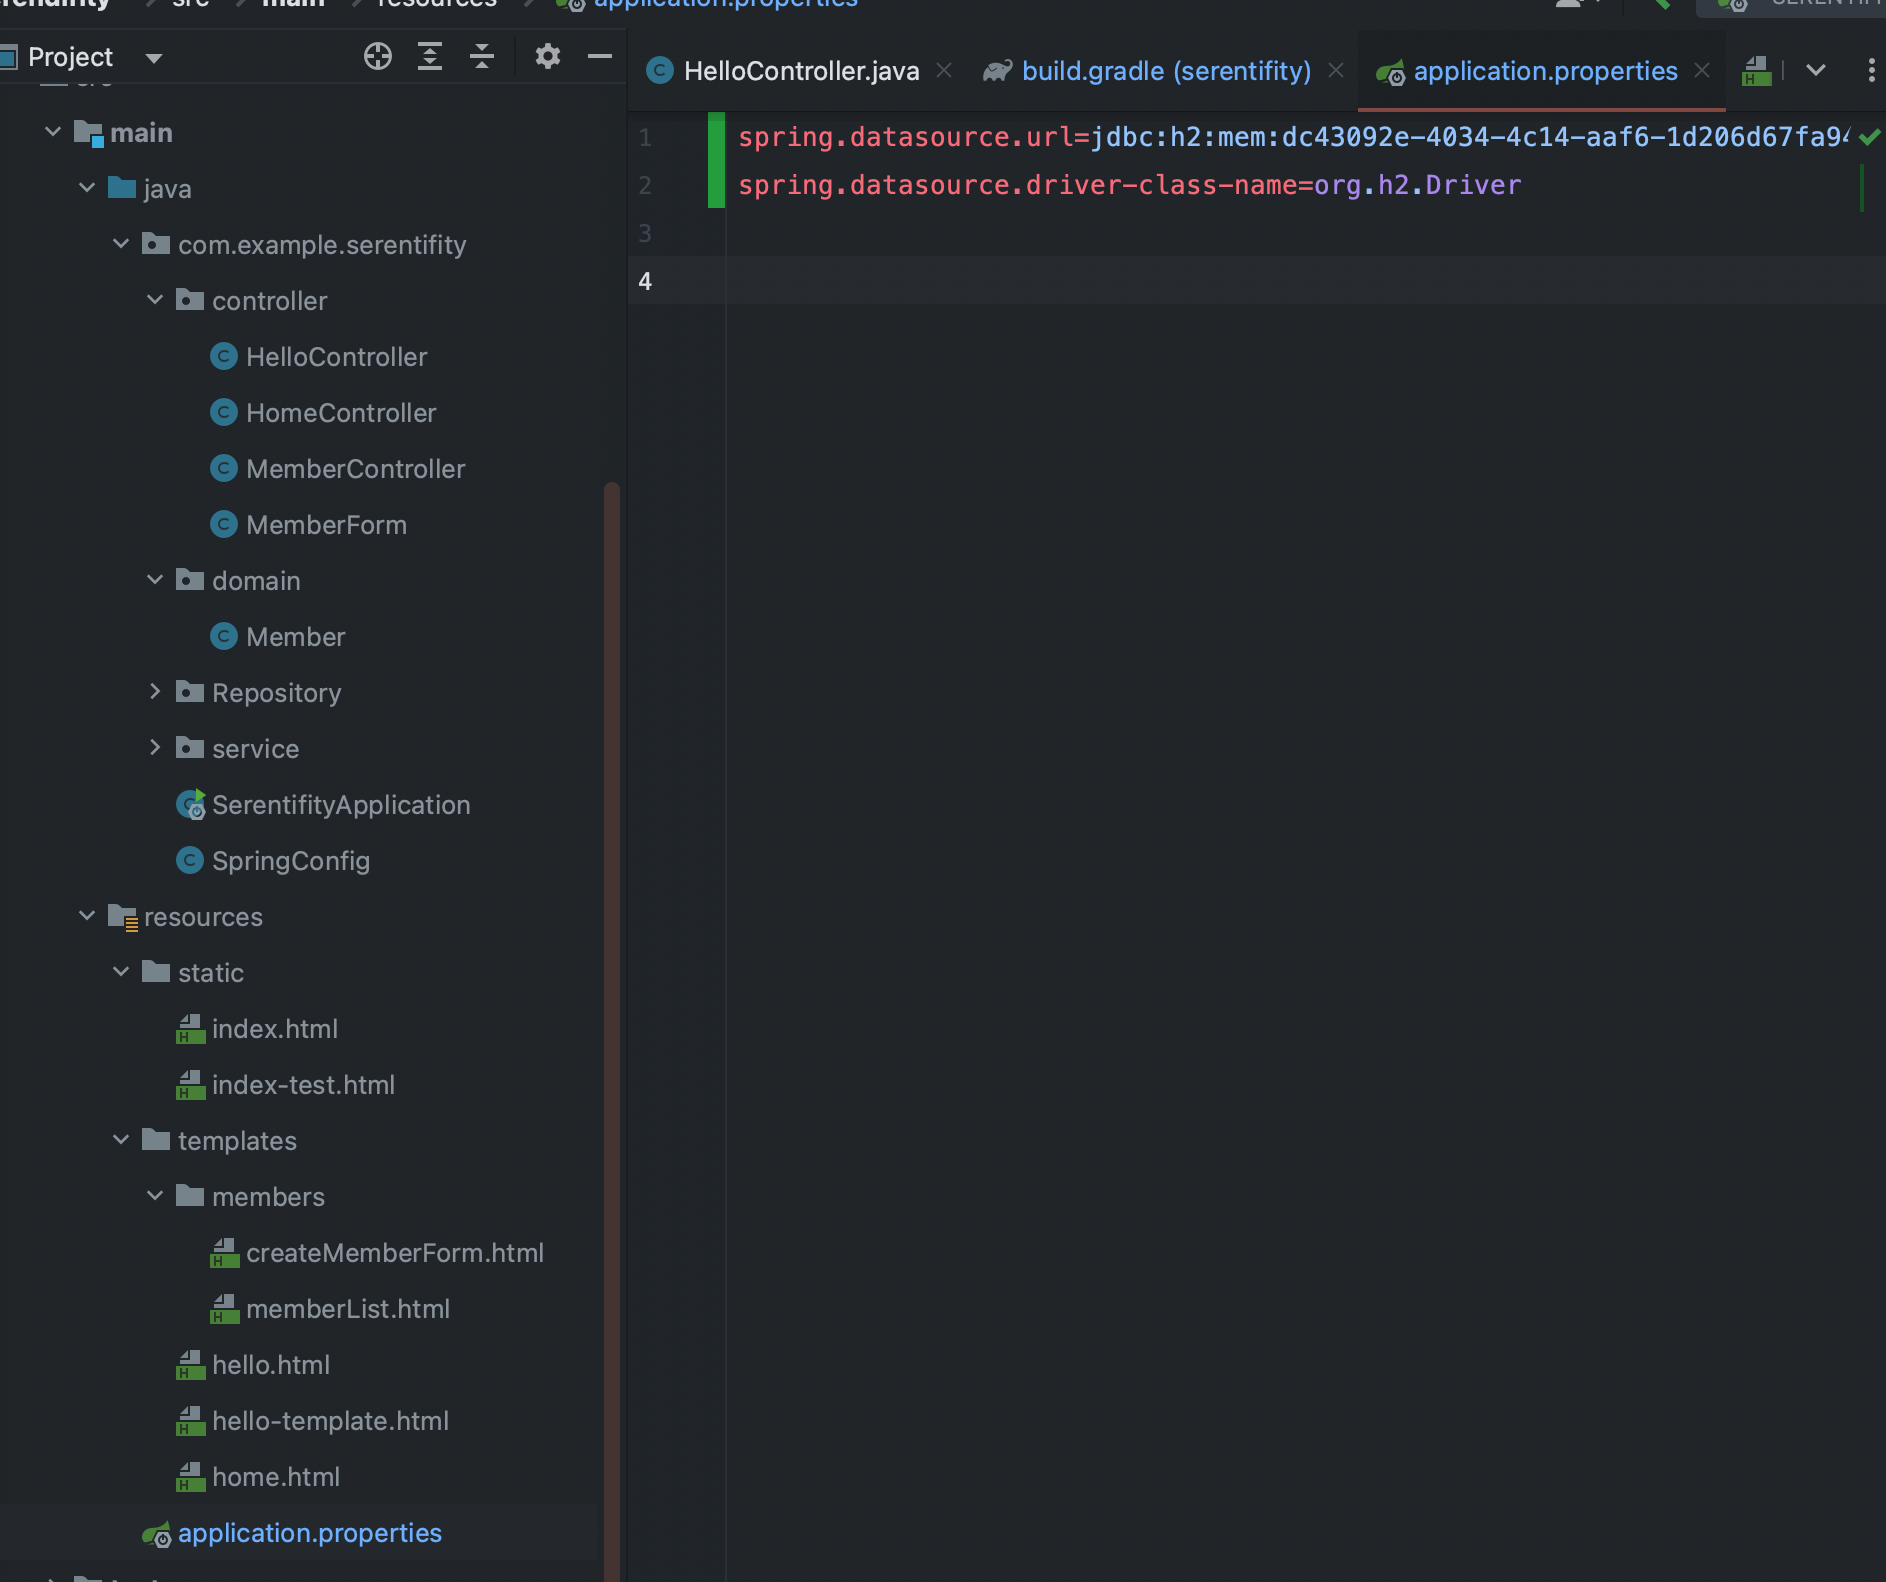The width and height of the screenshot is (1886, 1582).
Task: Expand the Repository package
Action: (155, 692)
